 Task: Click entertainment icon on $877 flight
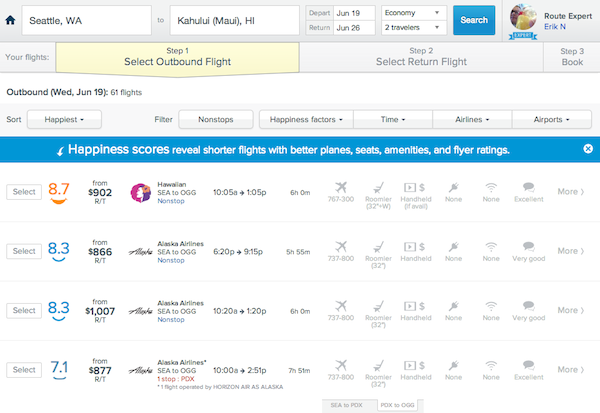coord(414,366)
